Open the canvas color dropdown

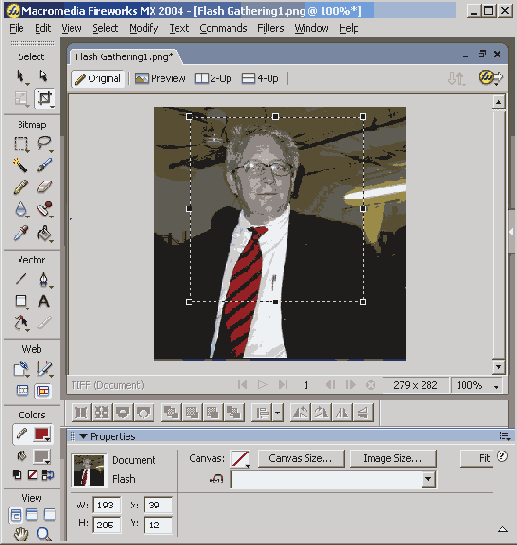point(241,459)
